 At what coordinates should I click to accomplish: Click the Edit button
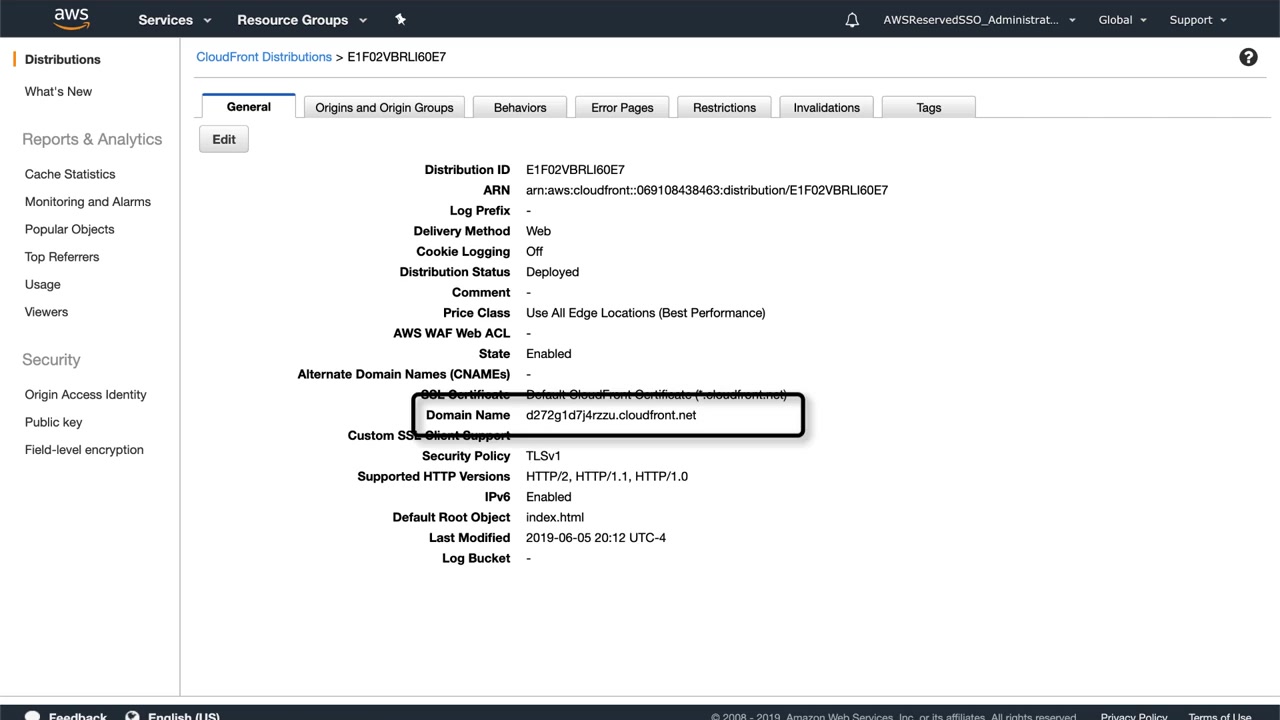coord(224,139)
